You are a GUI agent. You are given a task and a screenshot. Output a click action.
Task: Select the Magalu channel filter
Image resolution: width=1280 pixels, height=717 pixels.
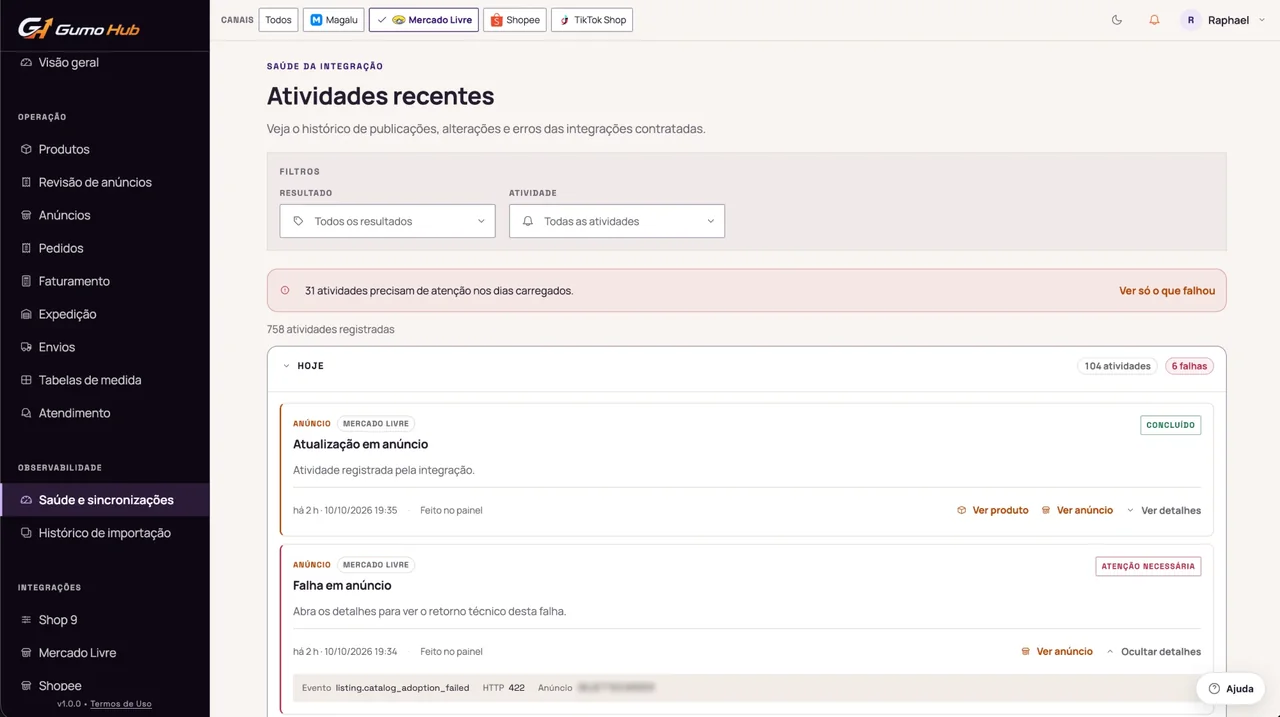click(x=333, y=20)
